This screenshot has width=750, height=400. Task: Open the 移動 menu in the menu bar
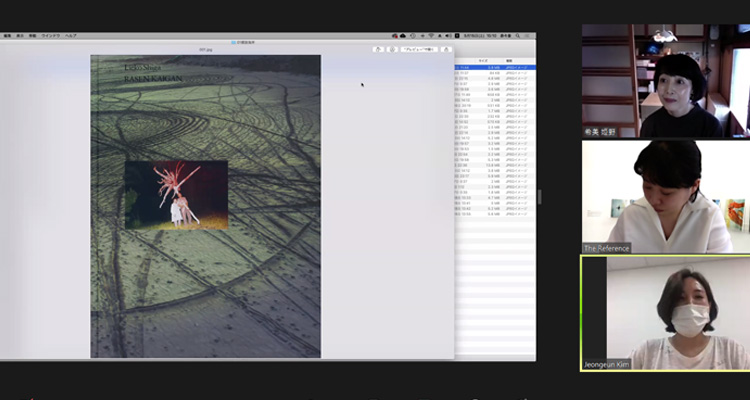pos(33,36)
